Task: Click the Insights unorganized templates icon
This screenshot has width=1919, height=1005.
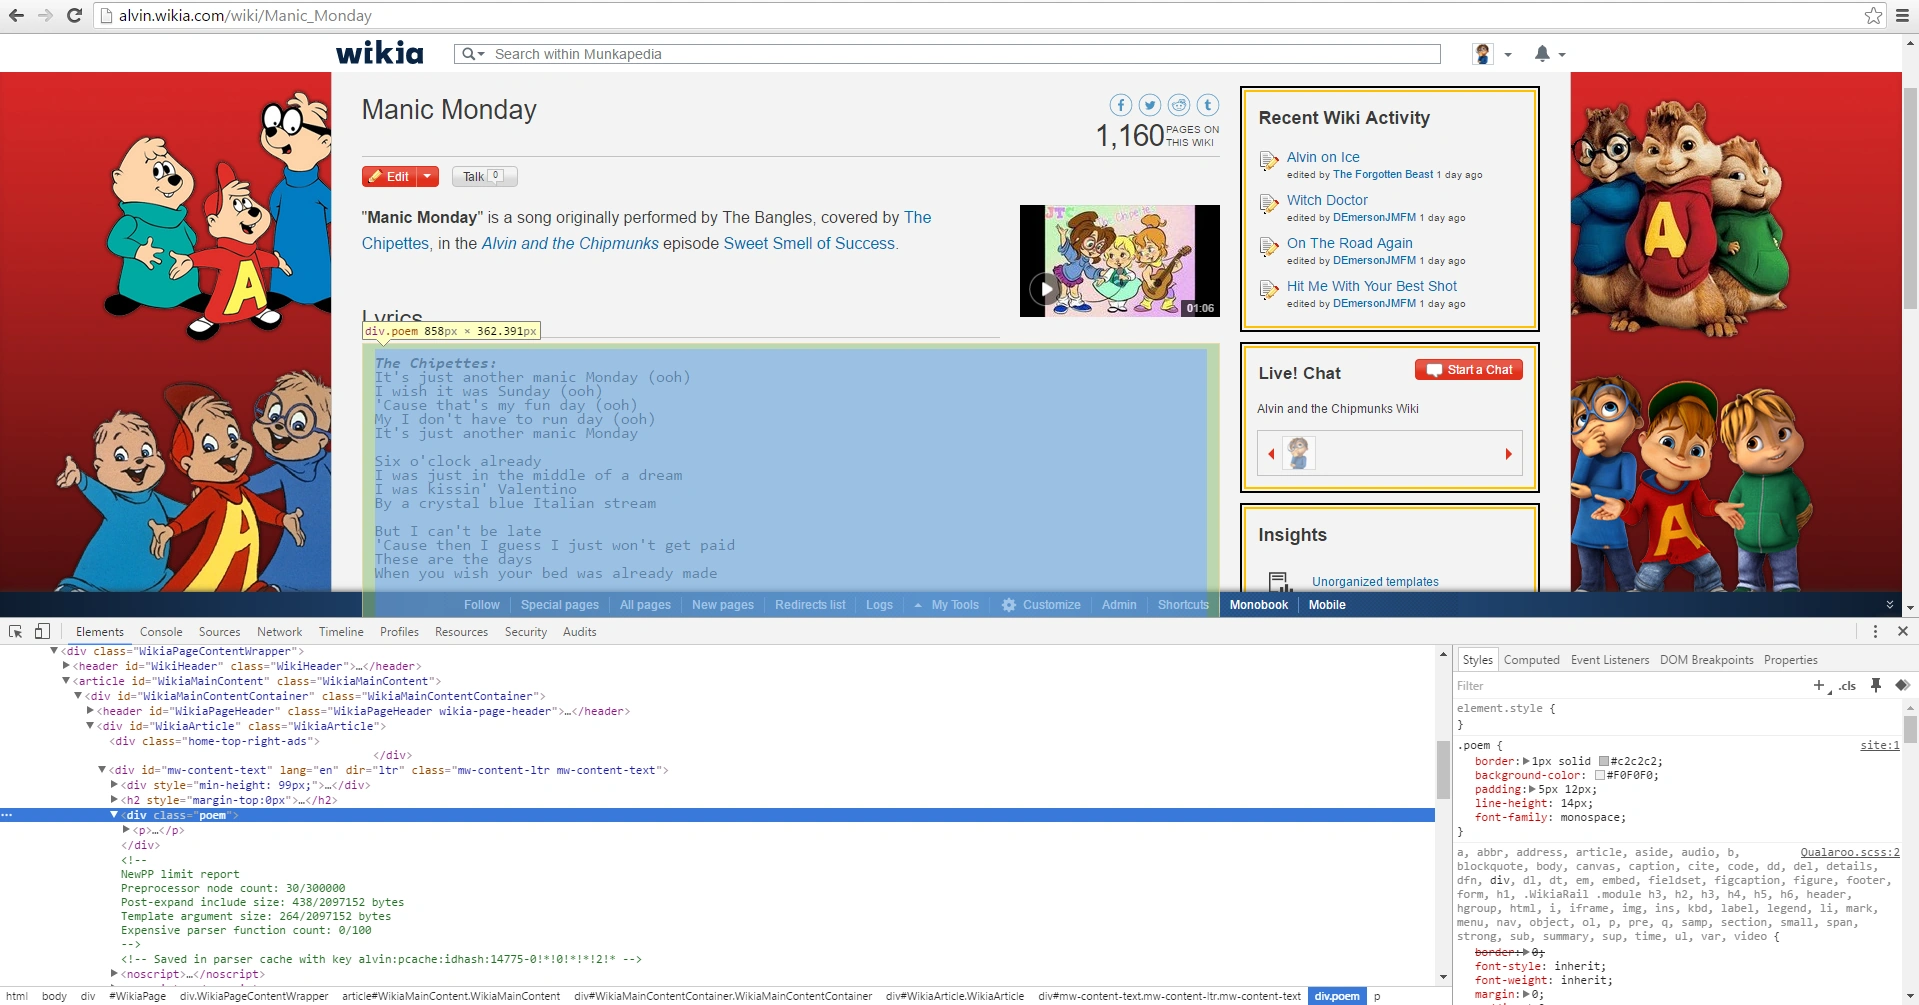Action: pos(1278,581)
